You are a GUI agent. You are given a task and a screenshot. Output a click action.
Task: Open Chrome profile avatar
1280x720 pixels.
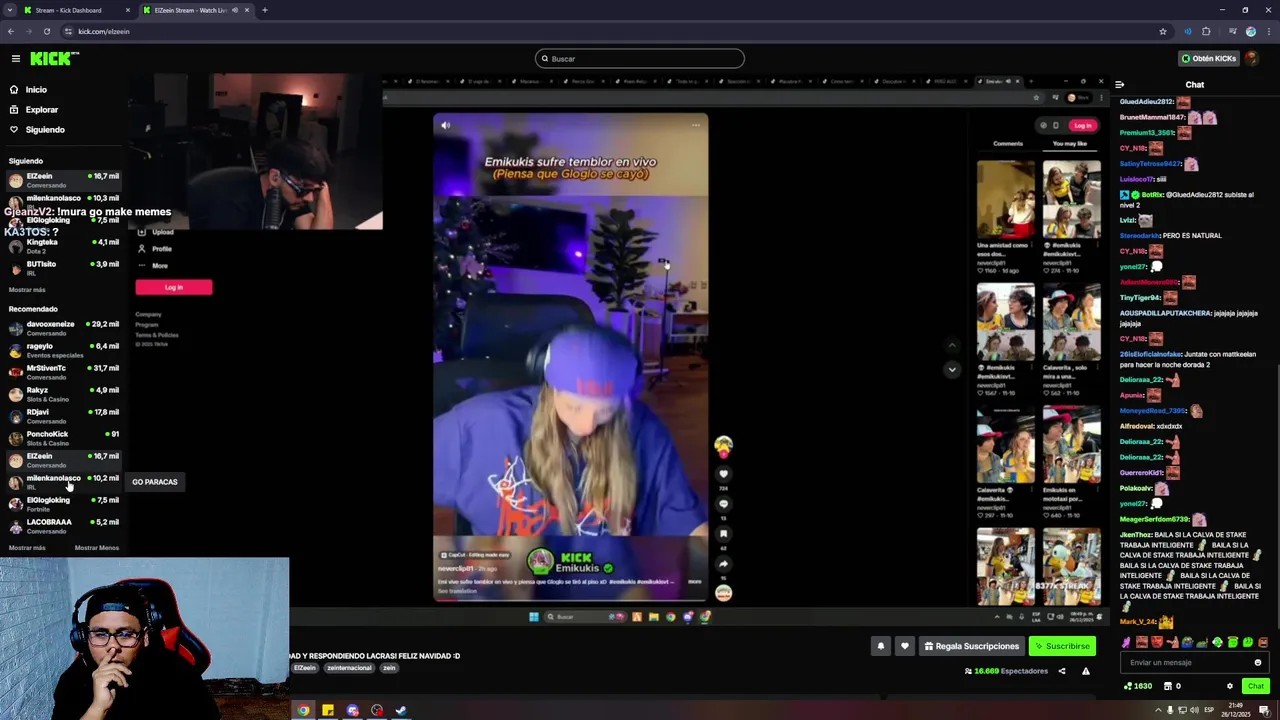1251,31
